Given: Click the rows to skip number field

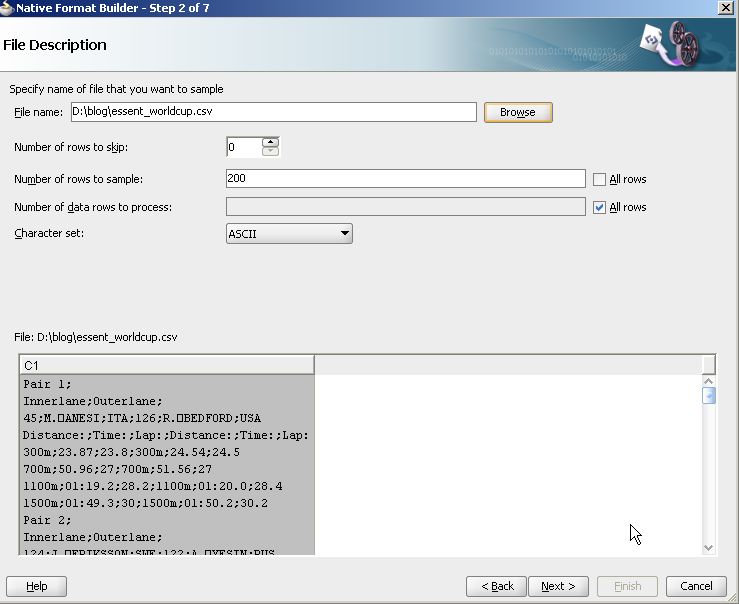Looking at the screenshot, I should [243, 147].
